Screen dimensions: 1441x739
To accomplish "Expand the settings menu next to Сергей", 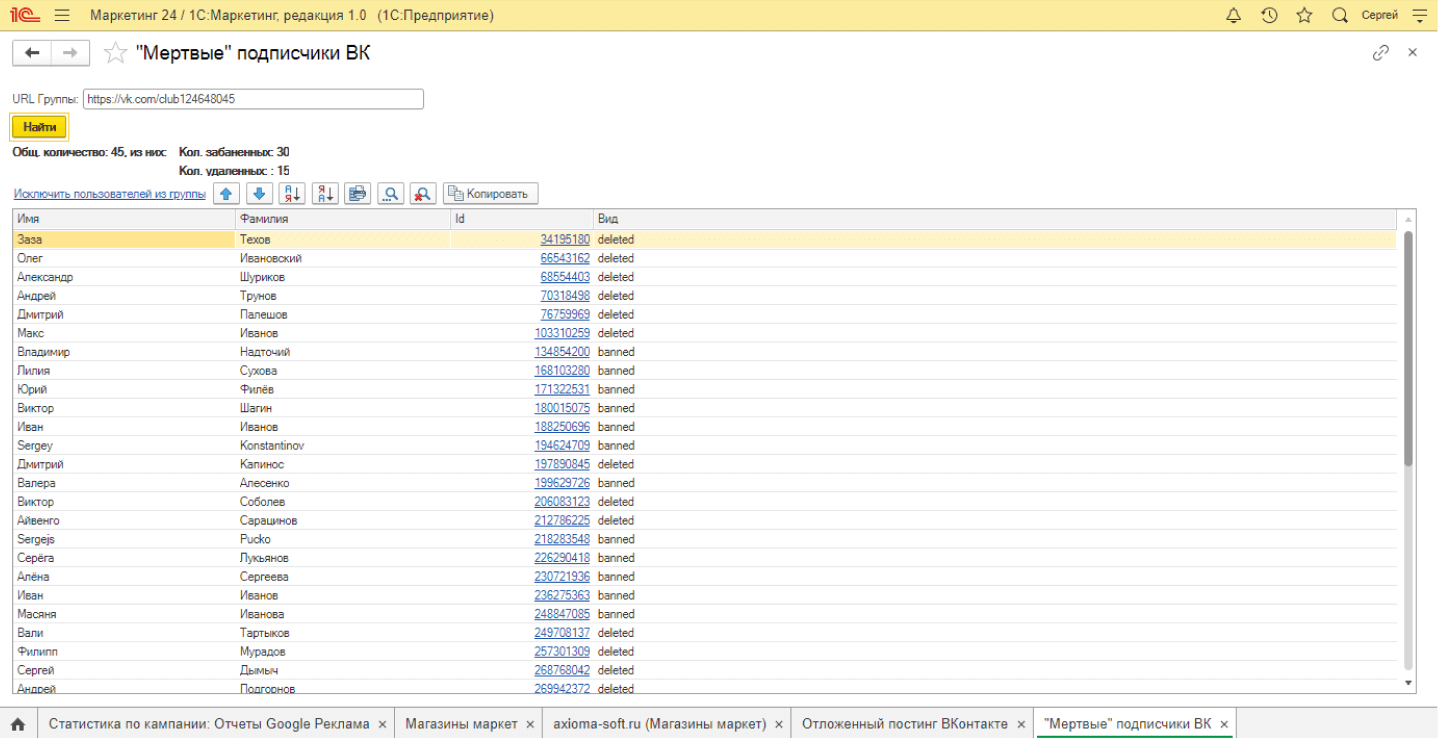I will tap(1419, 15).
